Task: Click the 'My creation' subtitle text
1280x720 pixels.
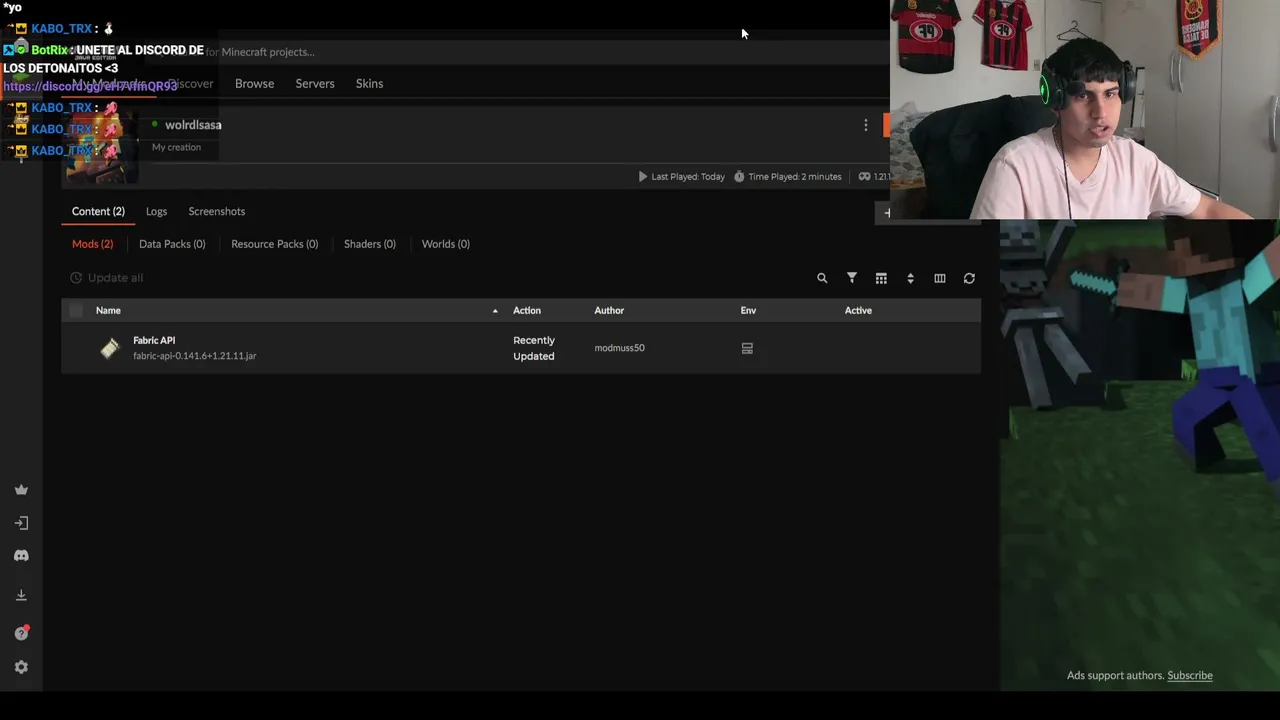Action: (x=176, y=148)
